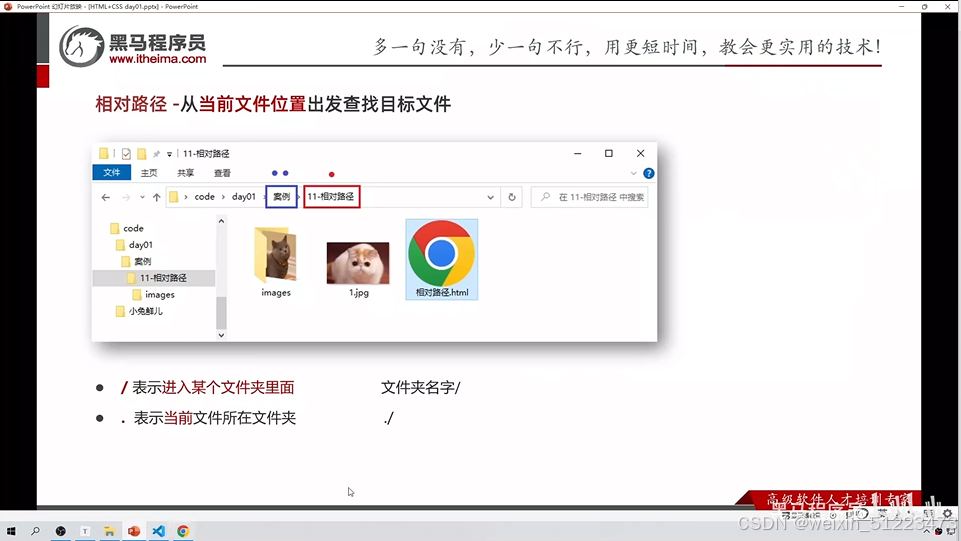Screen dimensions: 961x541
Task: Click the dark circular app icon on taskbar
Action: coord(61,531)
